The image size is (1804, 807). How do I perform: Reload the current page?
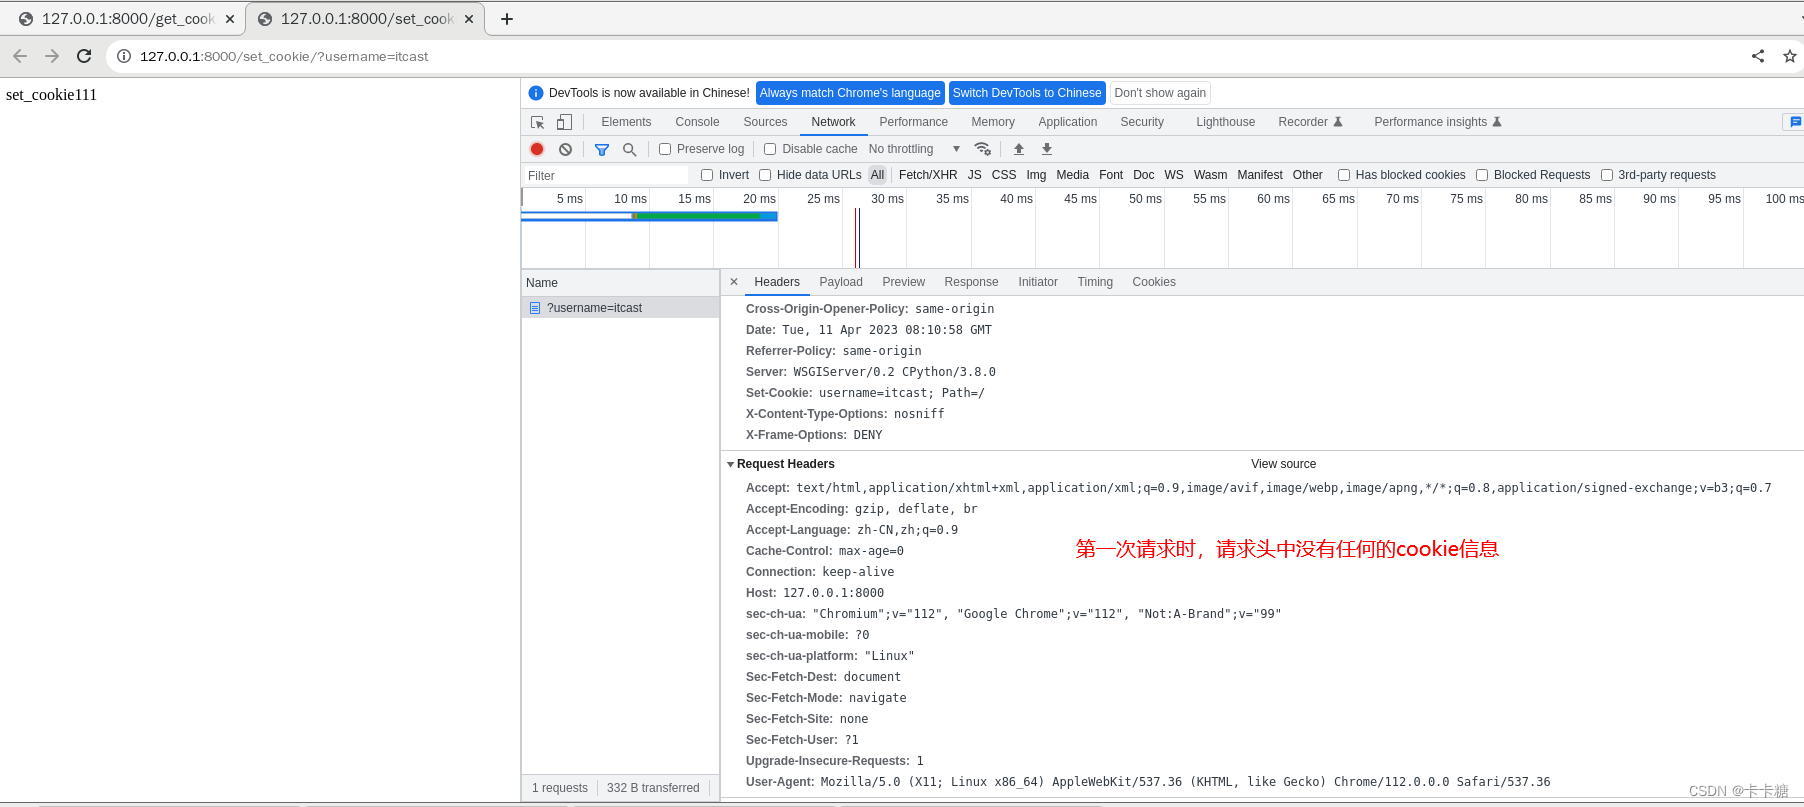[84, 56]
